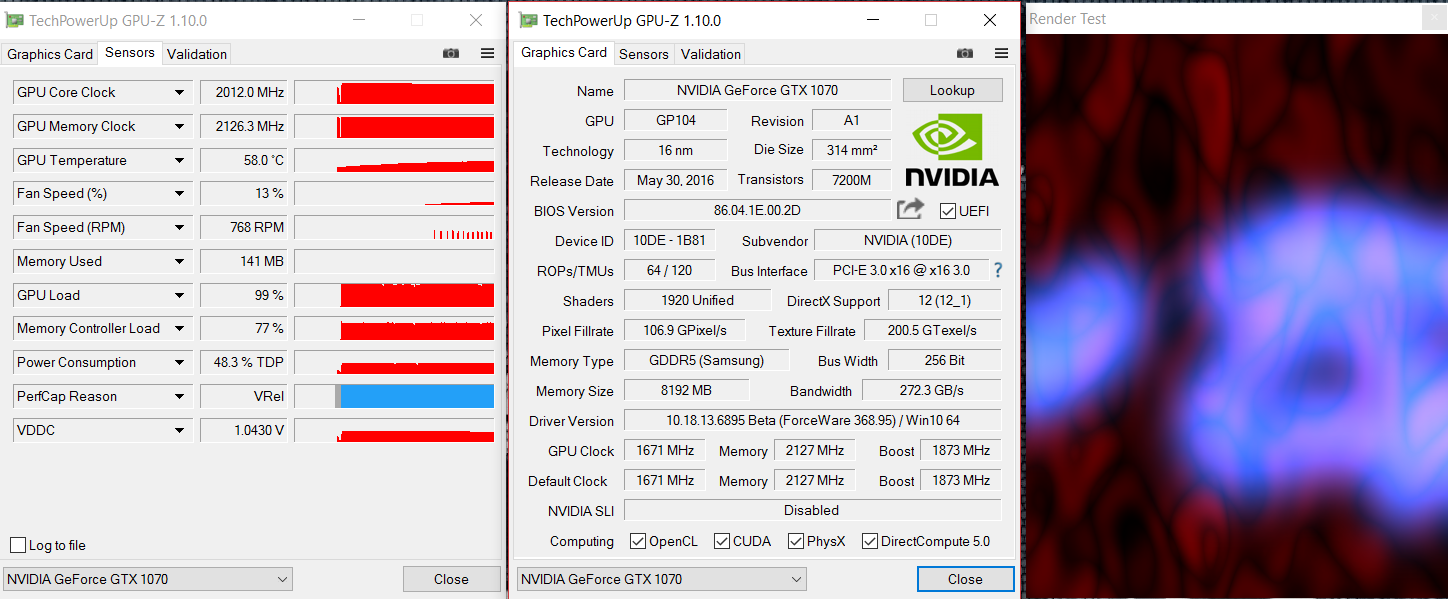This screenshot has height=599, width=1448.
Task: Click the Driver Version field
Action: (812, 420)
